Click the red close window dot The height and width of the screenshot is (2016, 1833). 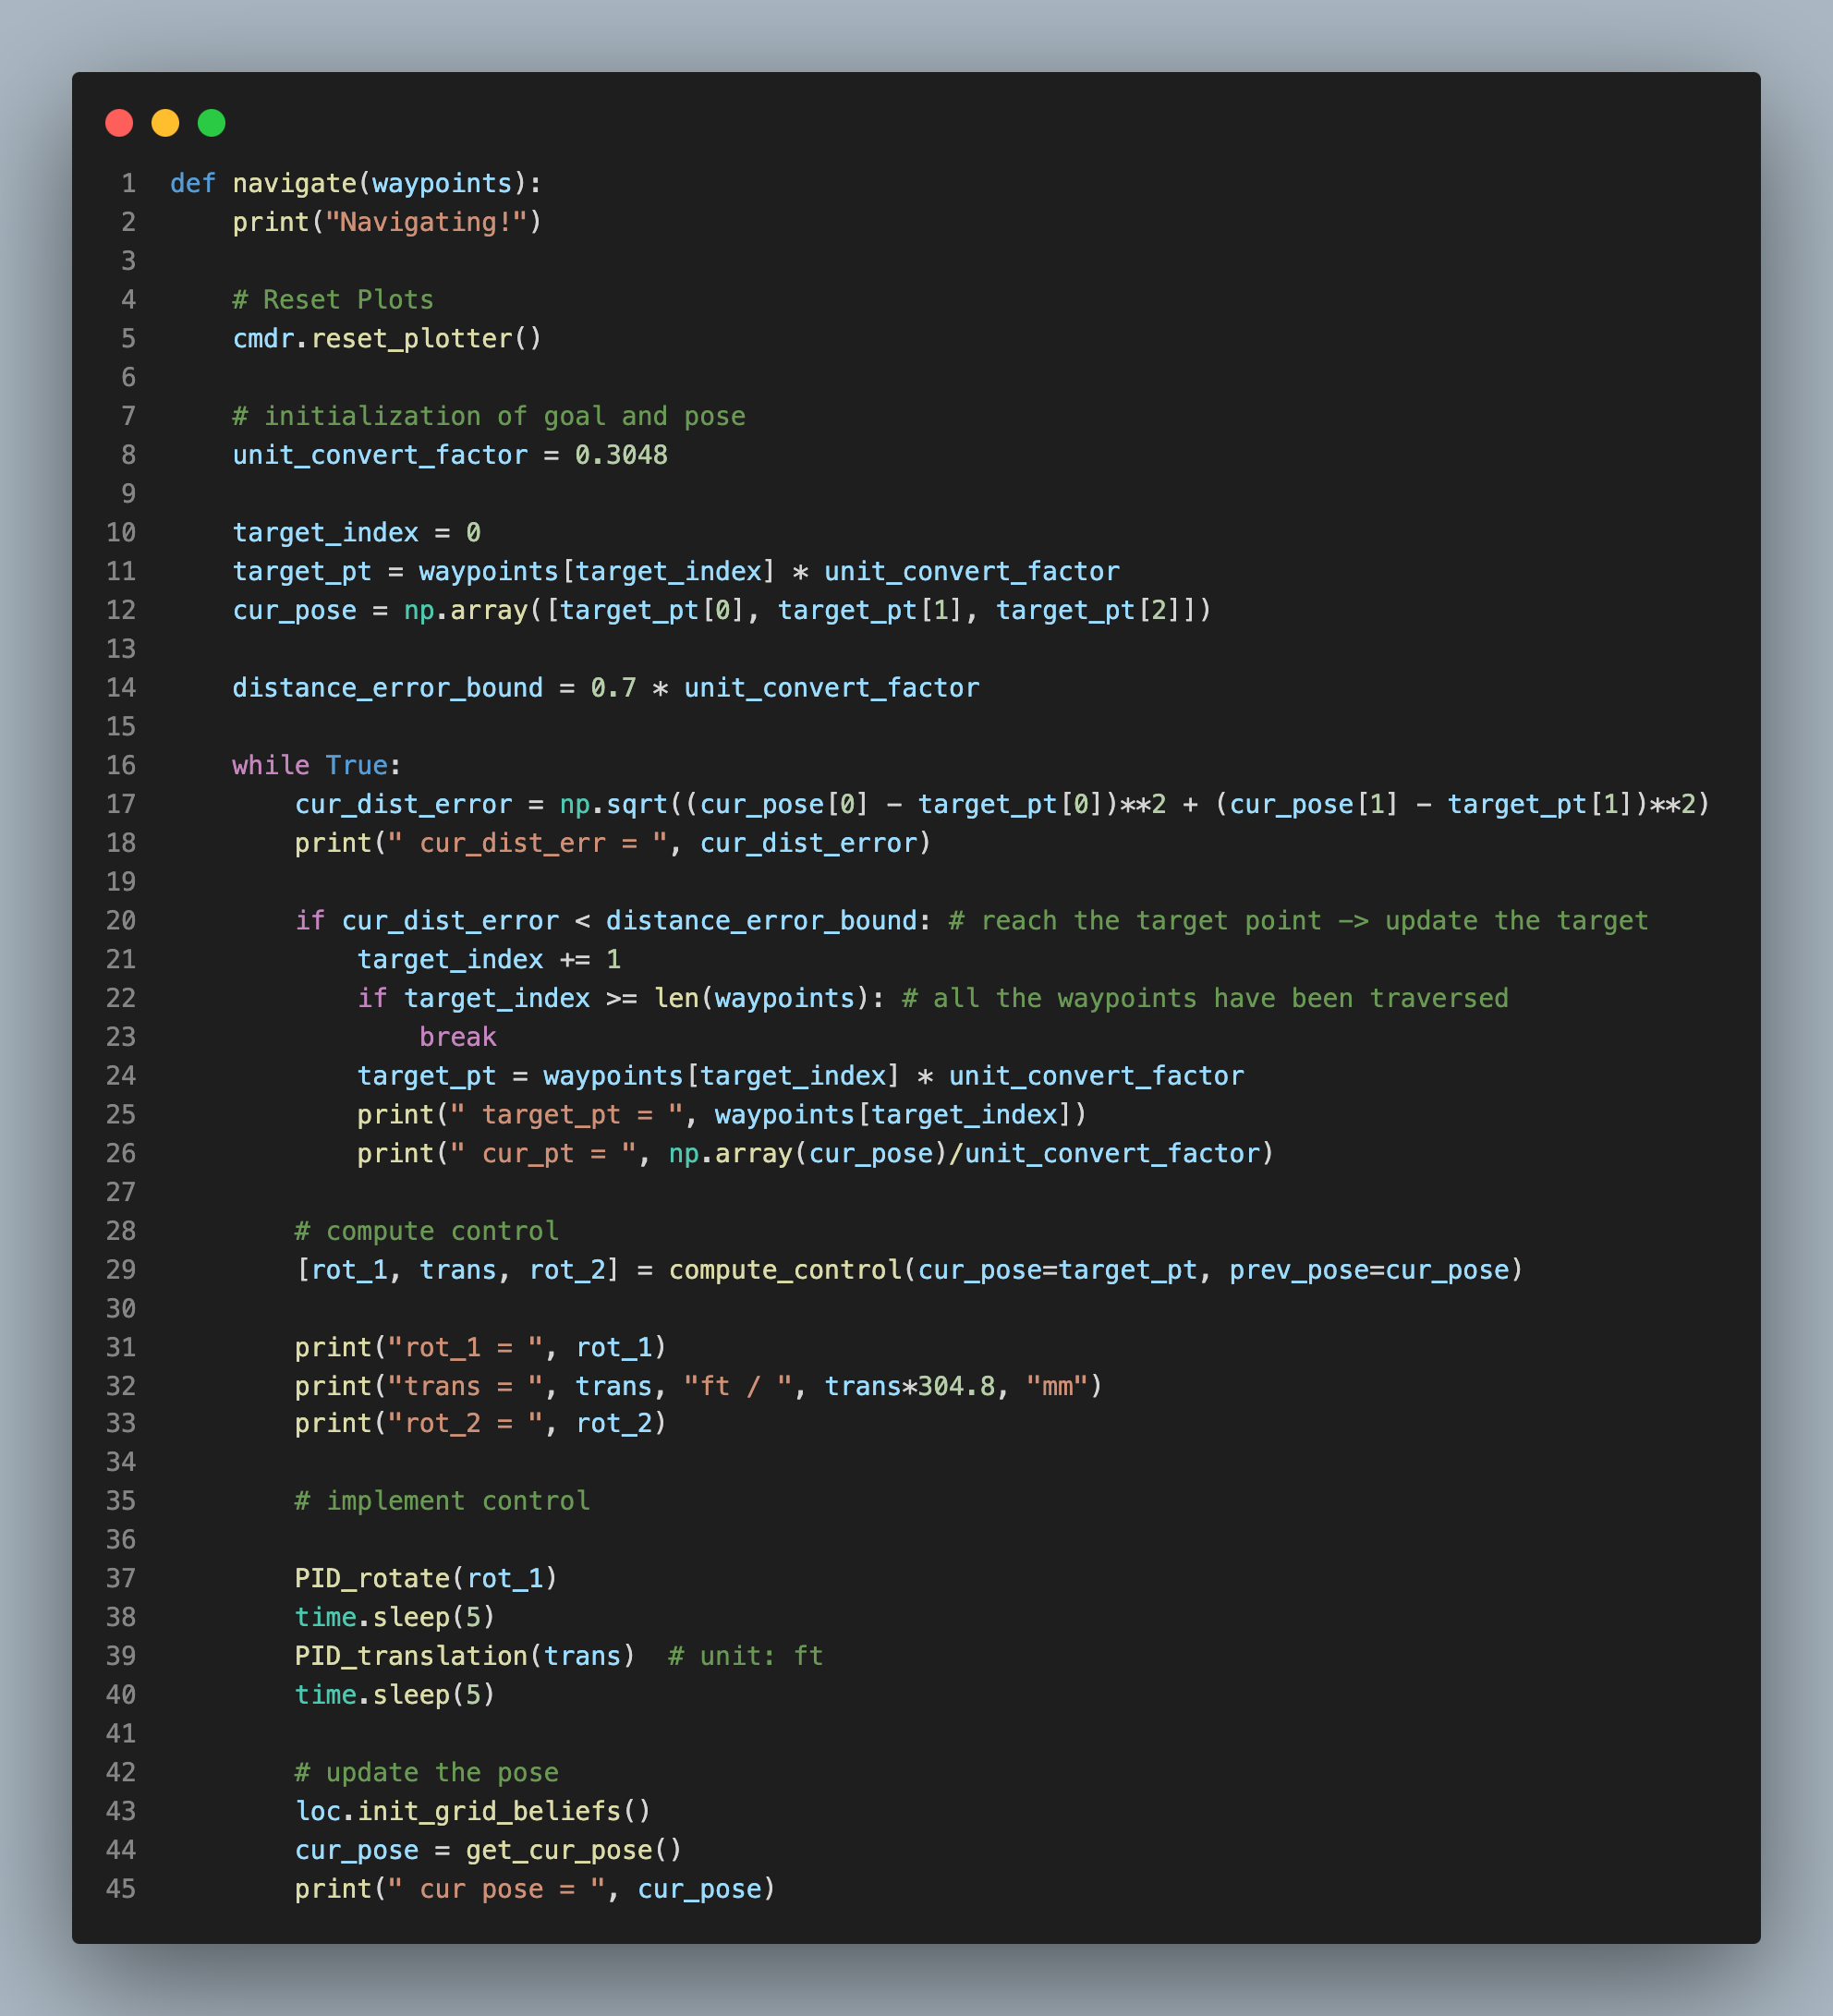119,123
